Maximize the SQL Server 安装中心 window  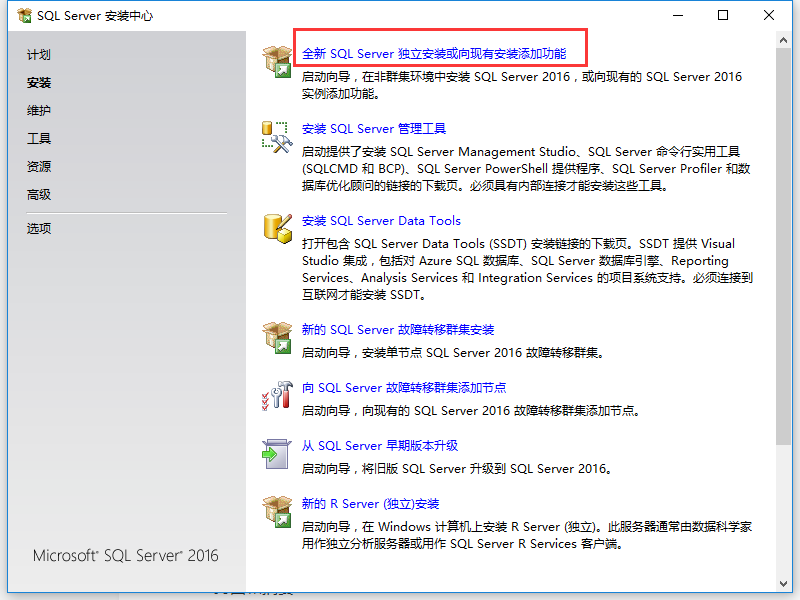coord(723,16)
